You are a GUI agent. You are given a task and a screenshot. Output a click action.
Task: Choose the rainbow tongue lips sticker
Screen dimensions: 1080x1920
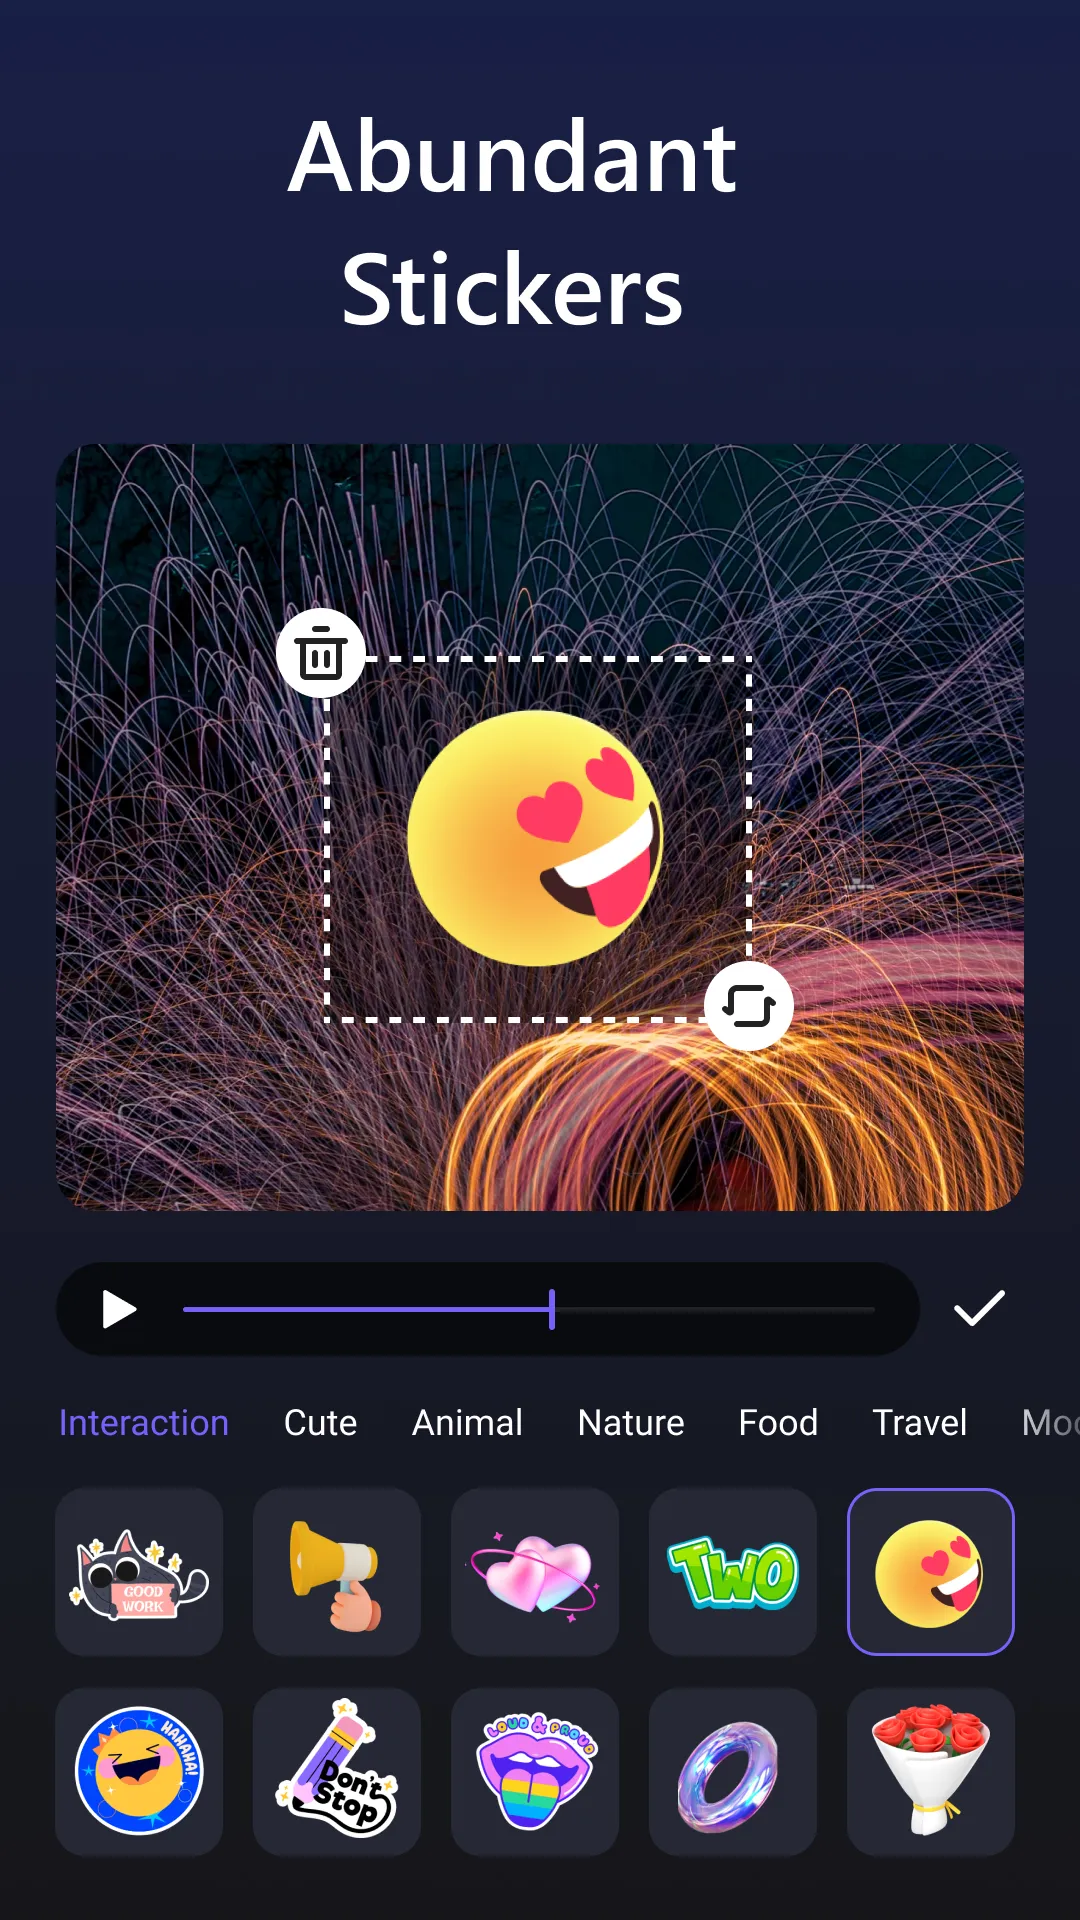[535, 1771]
